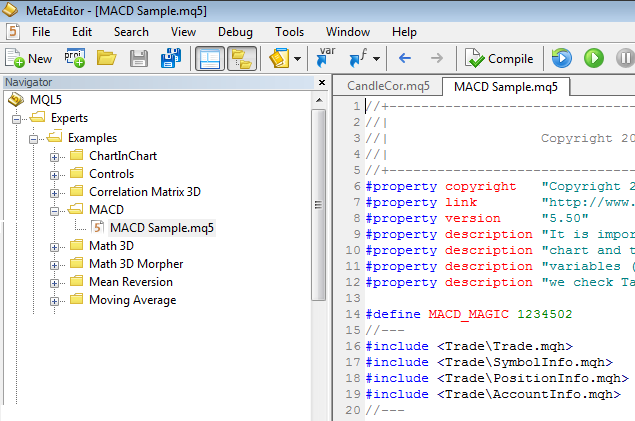Open the Help menu

(x=404, y=32)
